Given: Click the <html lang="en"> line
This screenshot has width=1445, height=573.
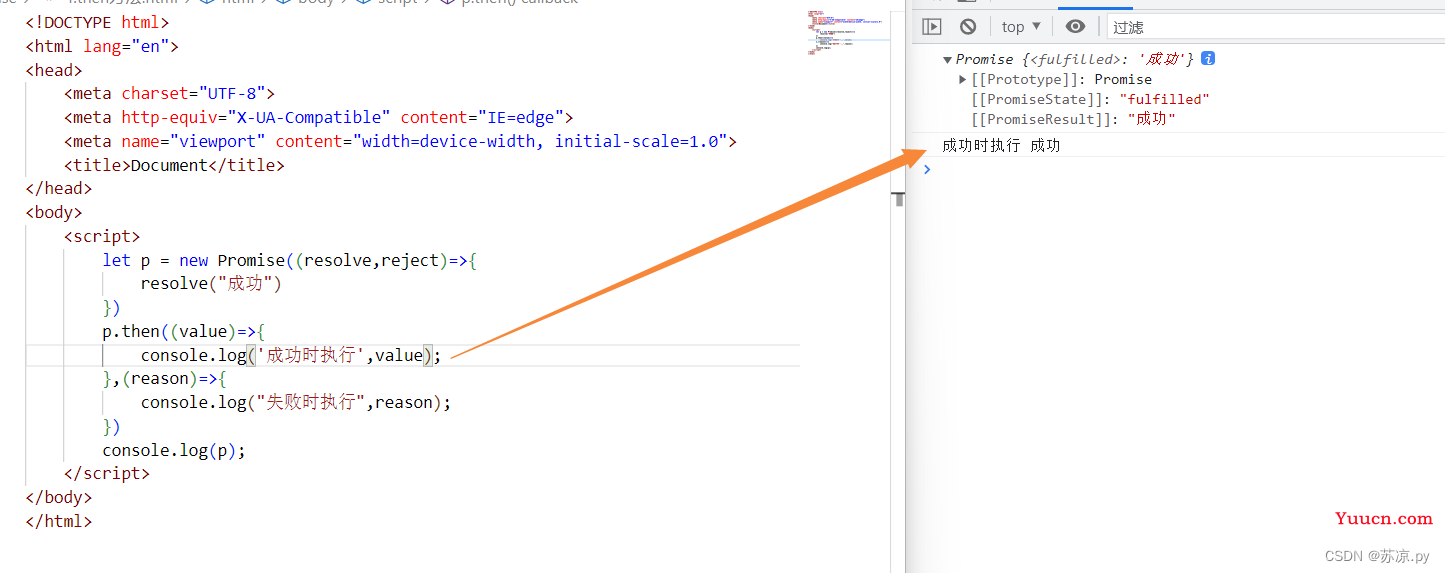Looking at the screenshot, I should coord(102,46).
